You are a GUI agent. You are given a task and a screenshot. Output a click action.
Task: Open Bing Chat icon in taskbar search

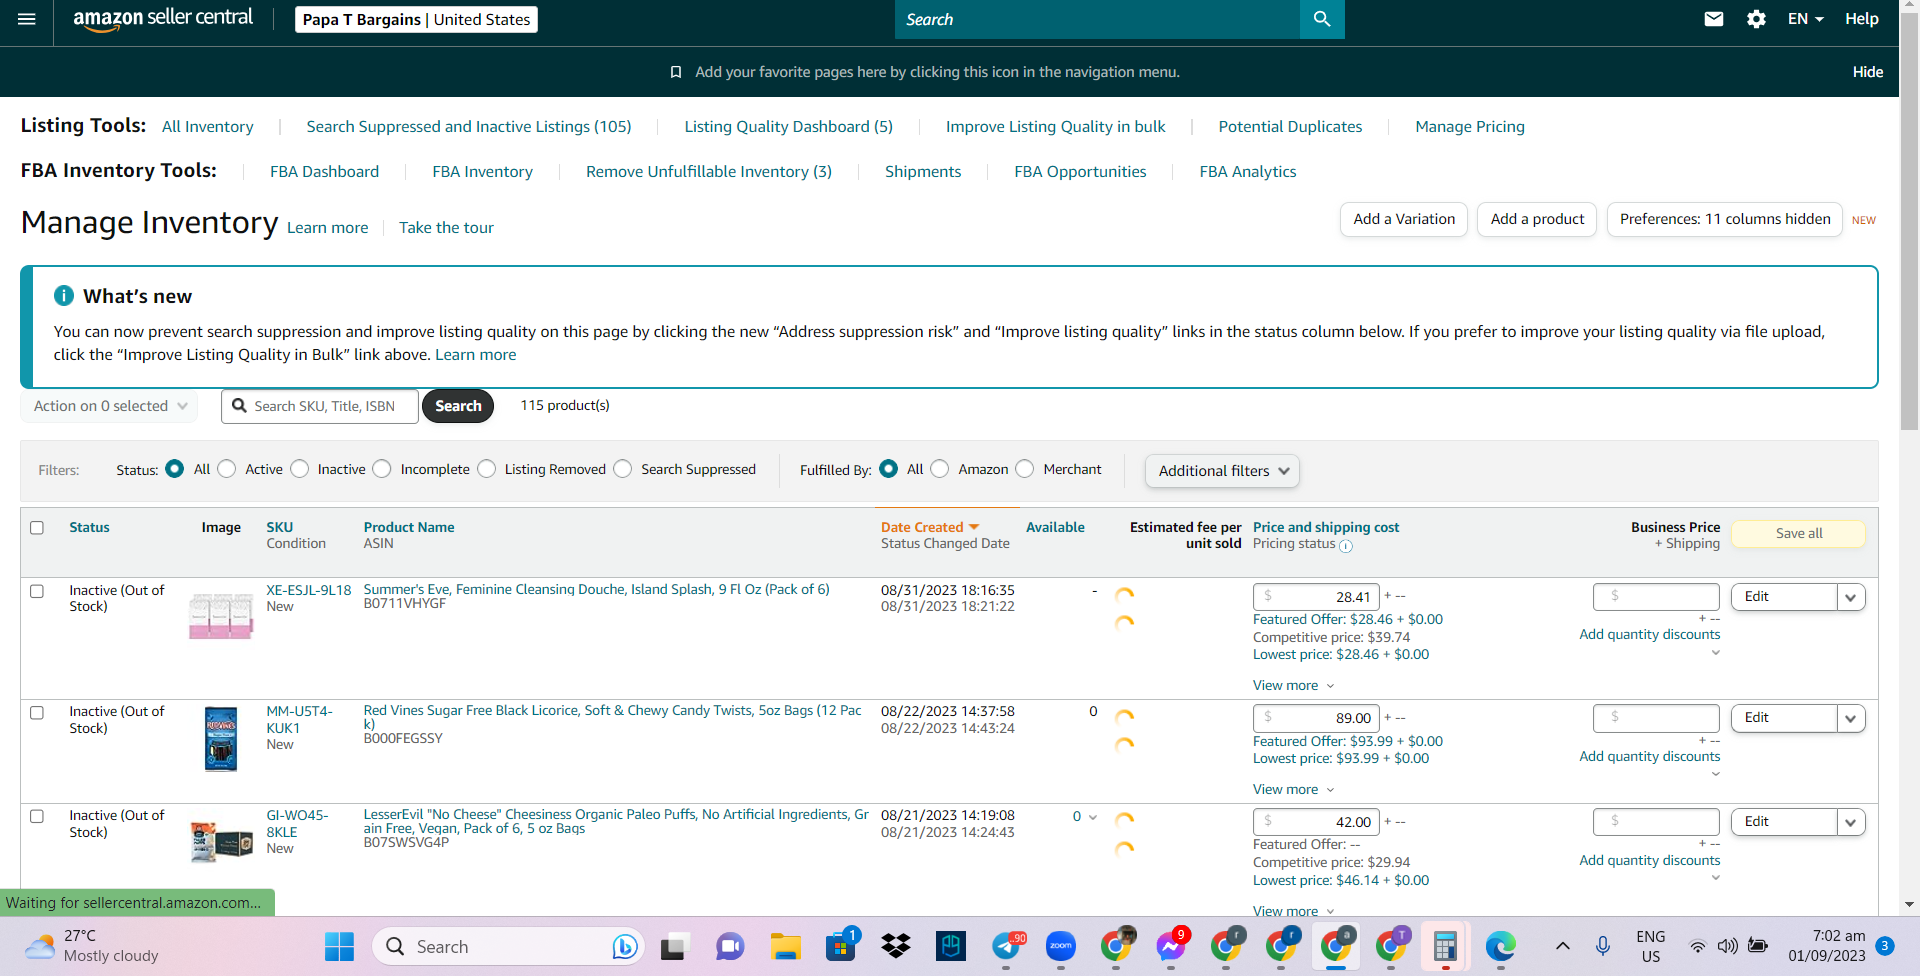tap(625, 946)
